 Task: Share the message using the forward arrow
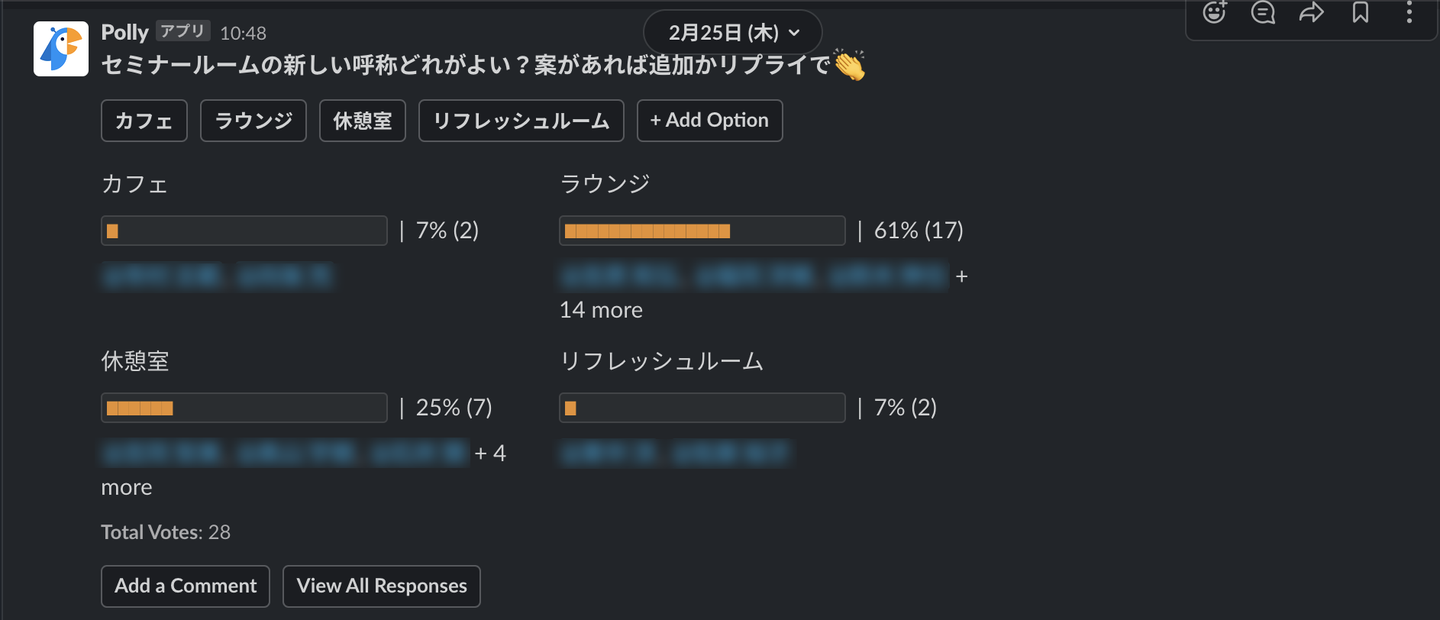1311,13
